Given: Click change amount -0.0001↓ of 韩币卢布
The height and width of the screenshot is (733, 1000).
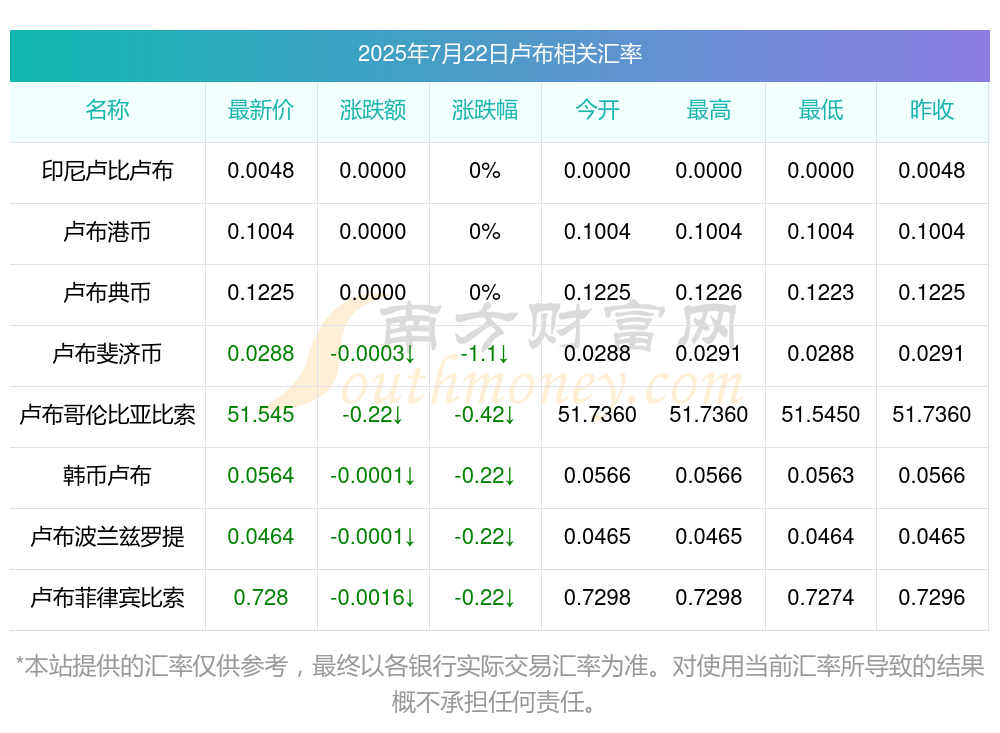Looking at the screenshot, I should 373,476.
